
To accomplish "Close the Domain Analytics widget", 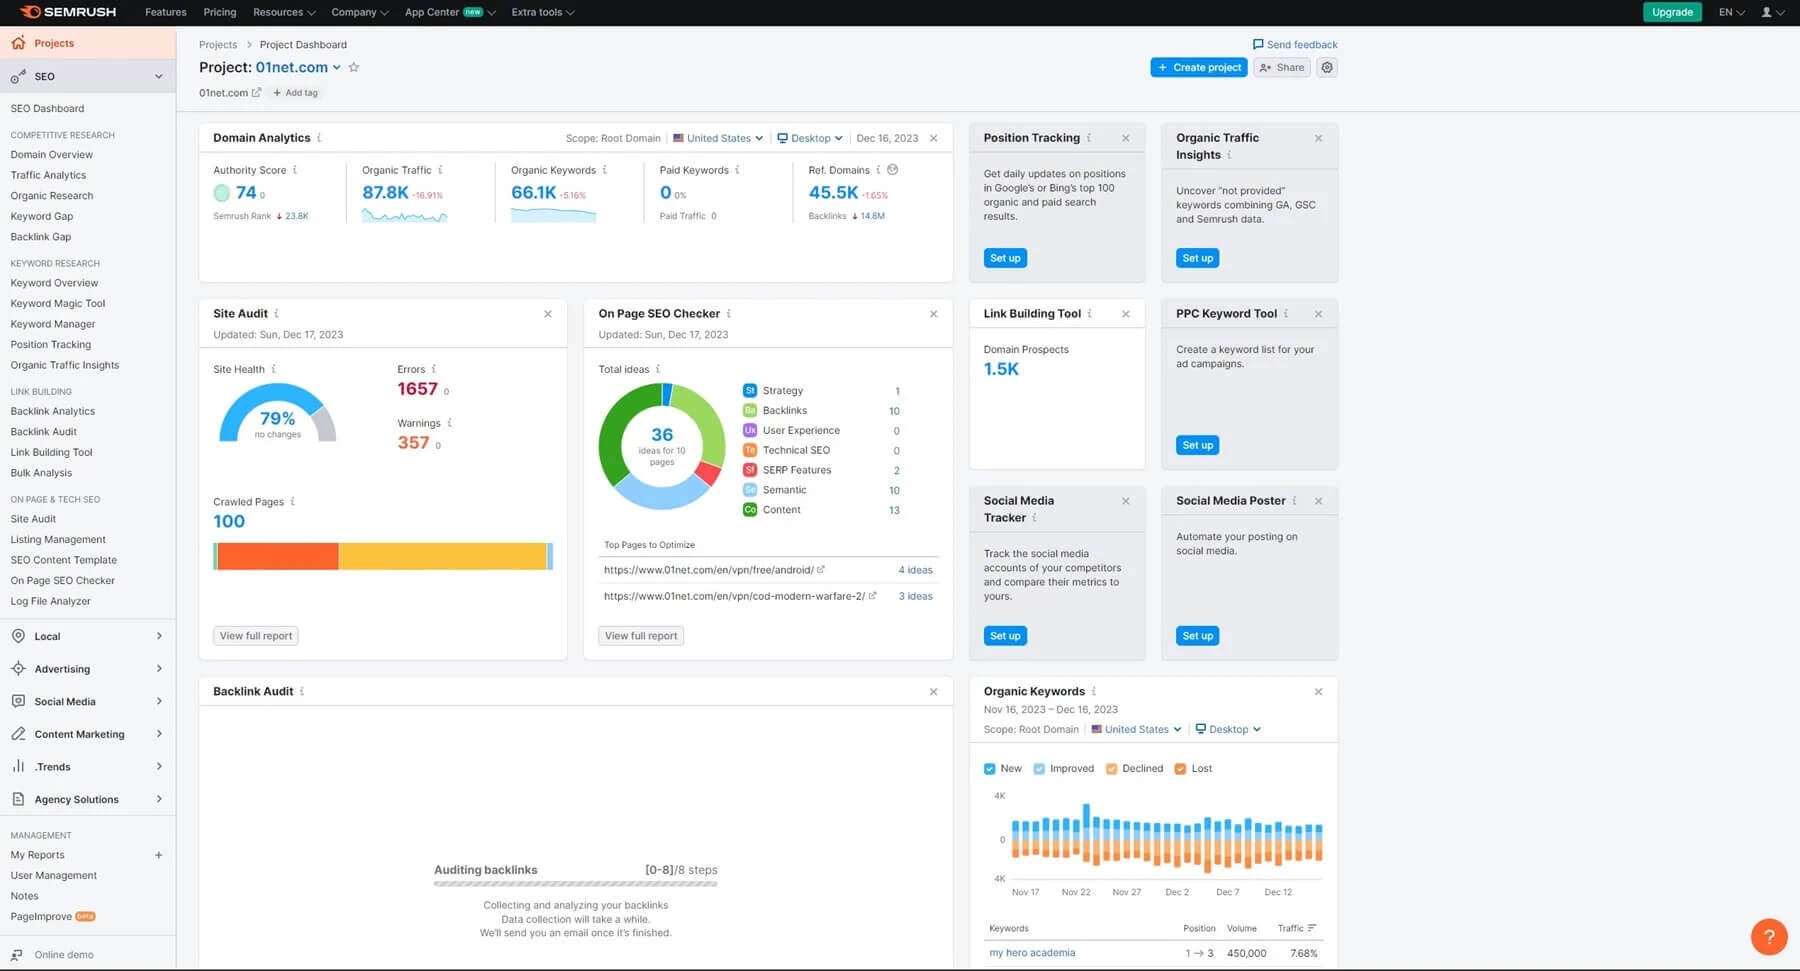I will [934, 138].
